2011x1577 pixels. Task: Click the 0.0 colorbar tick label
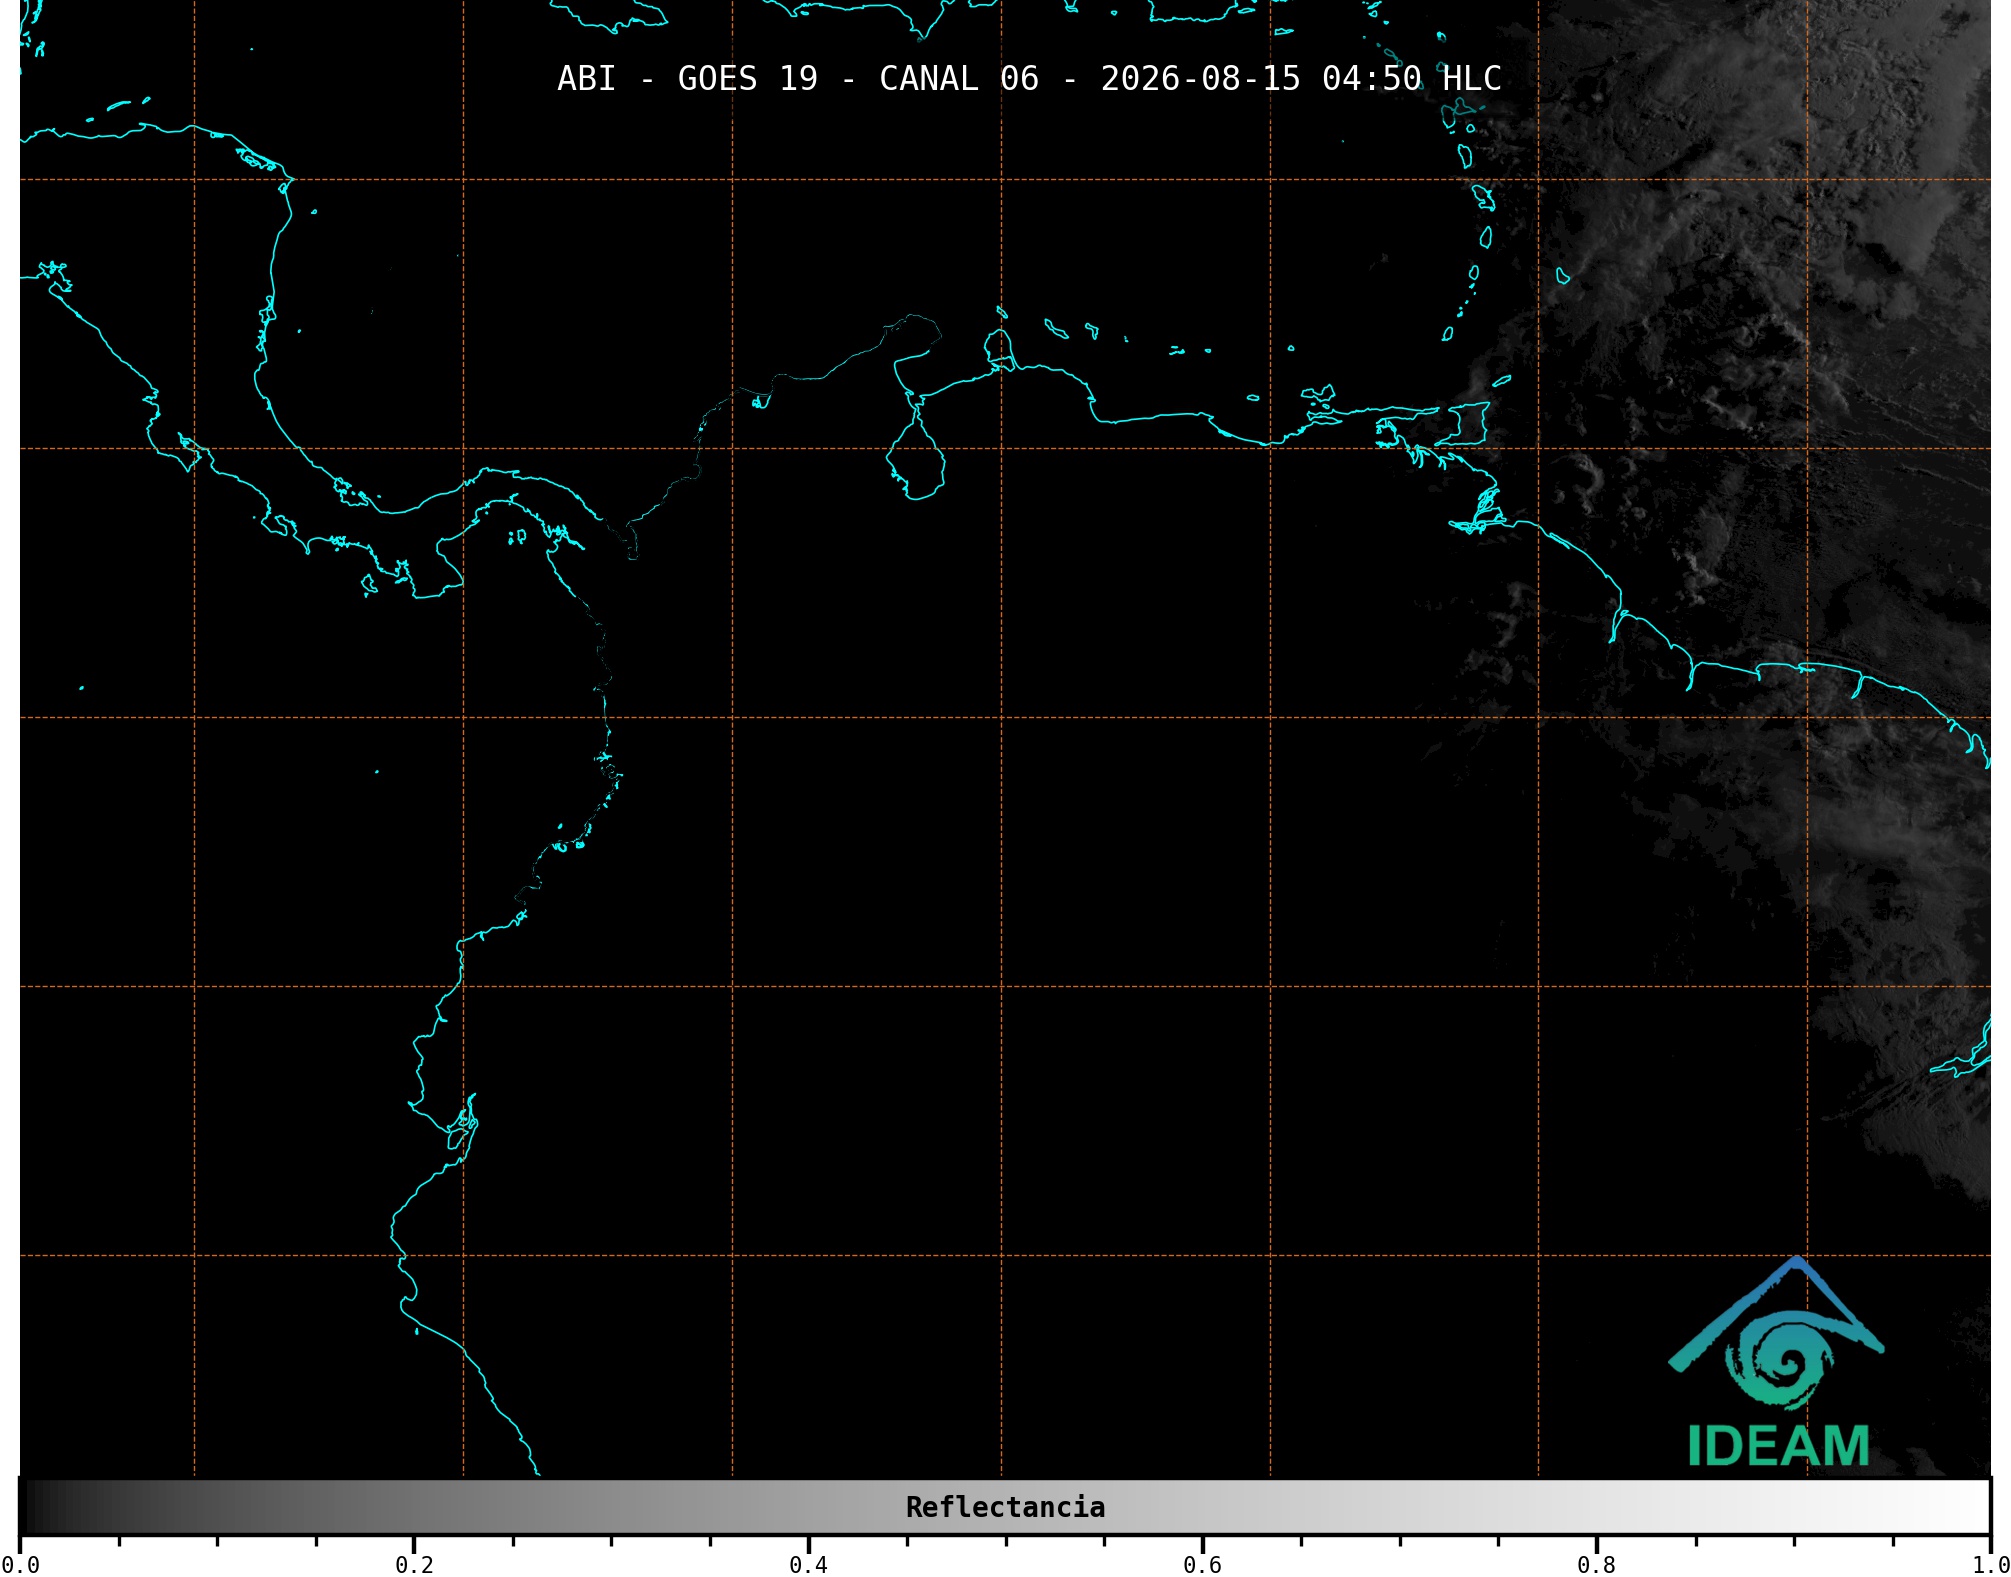[20, 1564]
